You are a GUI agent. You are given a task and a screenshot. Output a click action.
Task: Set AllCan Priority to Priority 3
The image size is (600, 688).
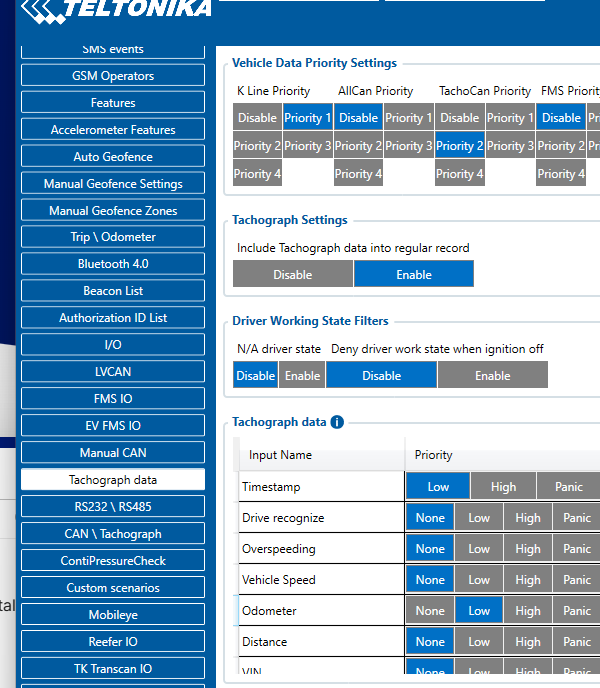409,145
